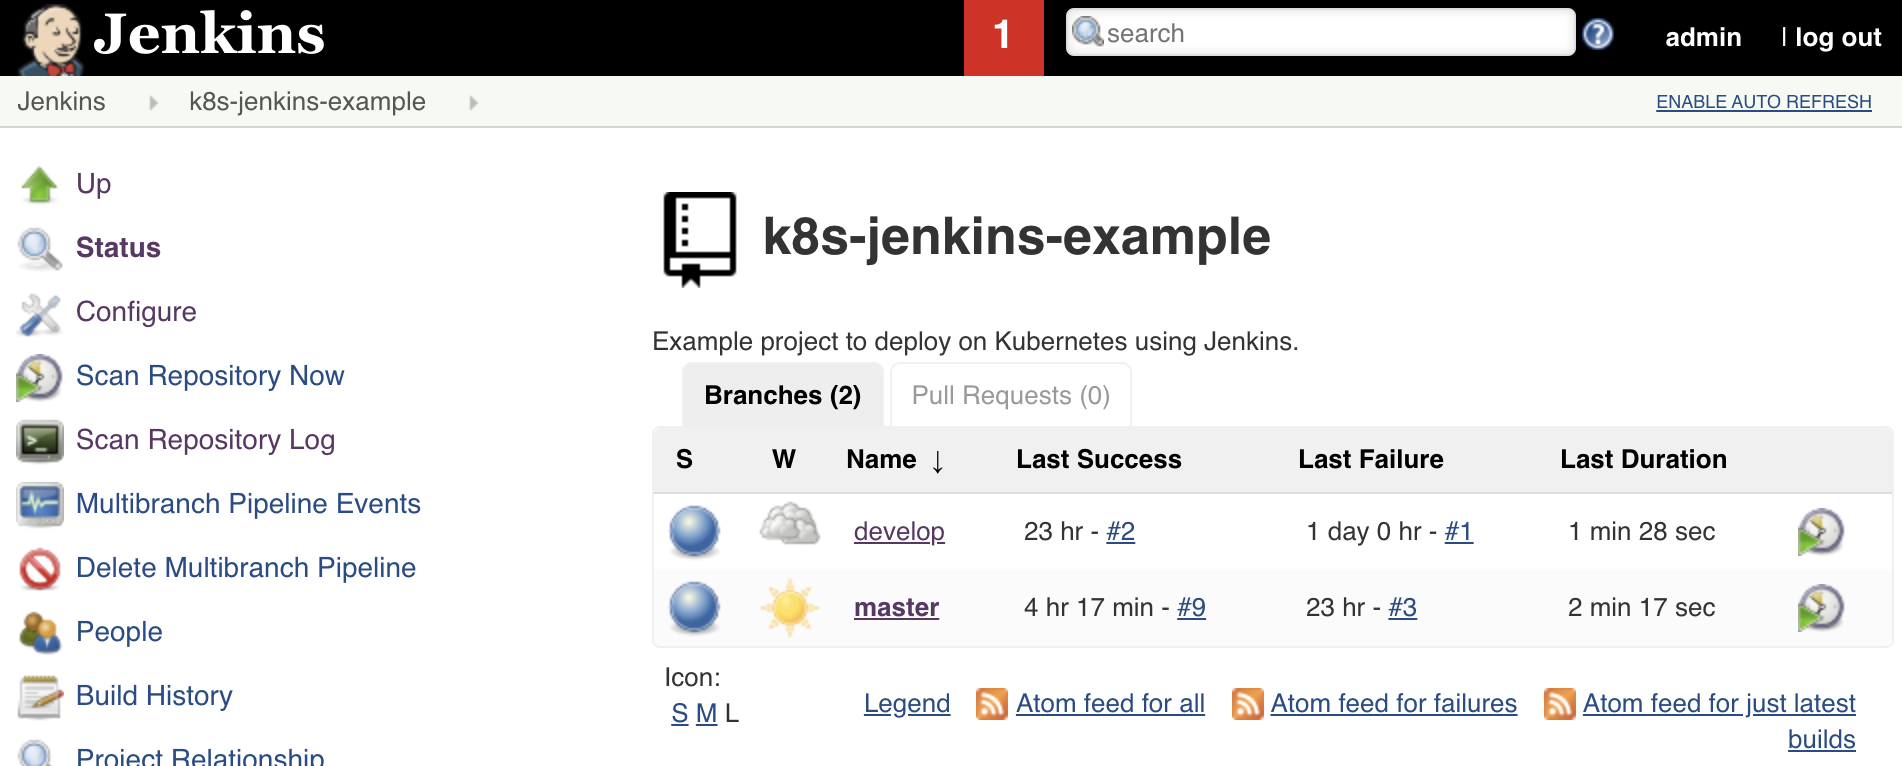Click the Multibranch Pipeline Events monitor icon
The width and height of the screenshot is (1902, 766).
pos(39,504)
